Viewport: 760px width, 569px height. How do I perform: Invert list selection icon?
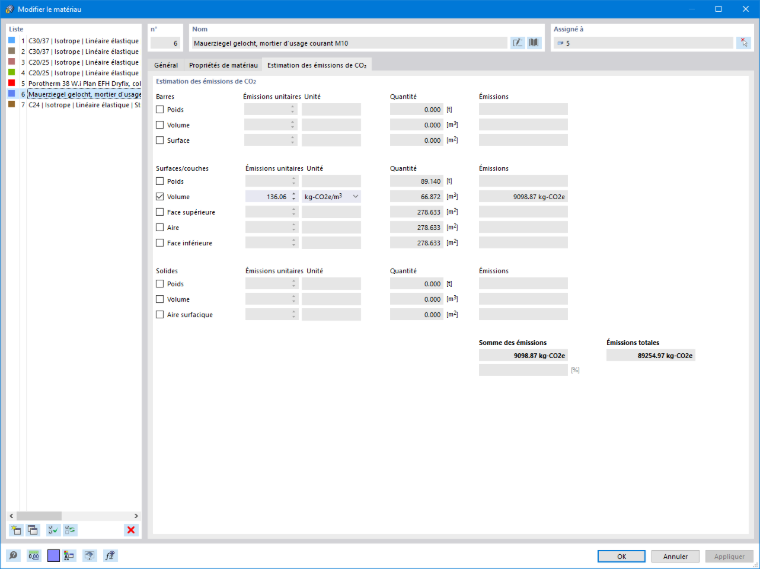70,530
